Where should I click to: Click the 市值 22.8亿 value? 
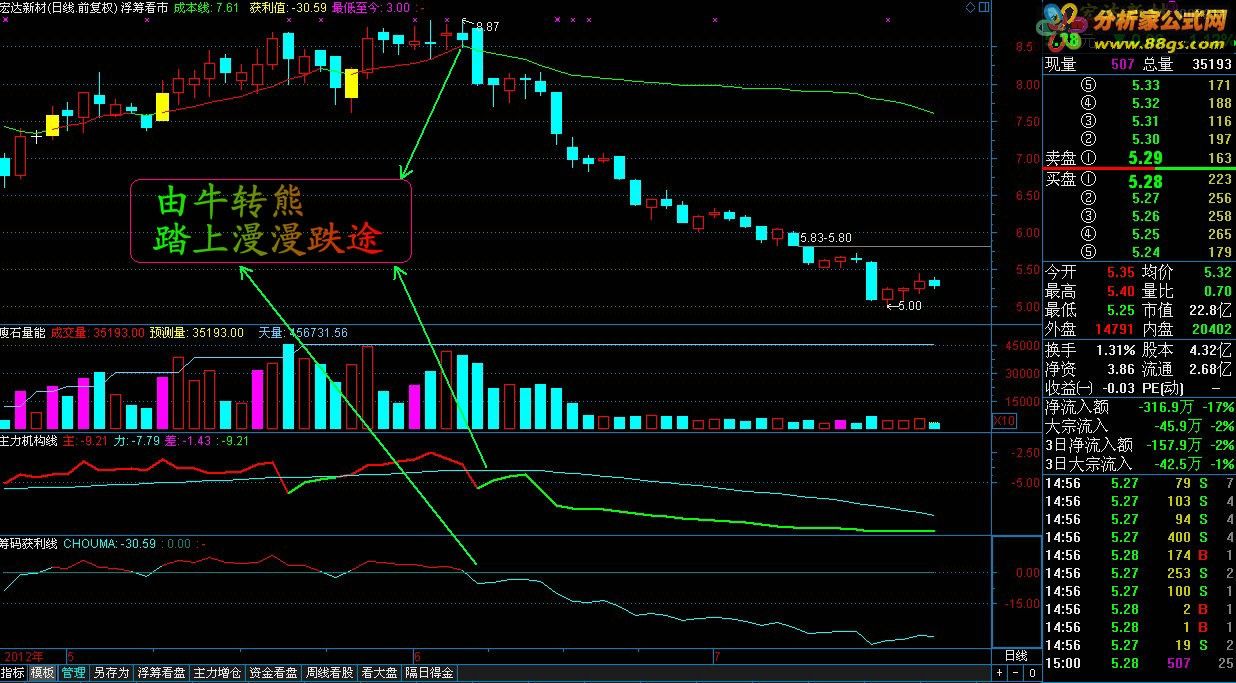pos(1211,310)
